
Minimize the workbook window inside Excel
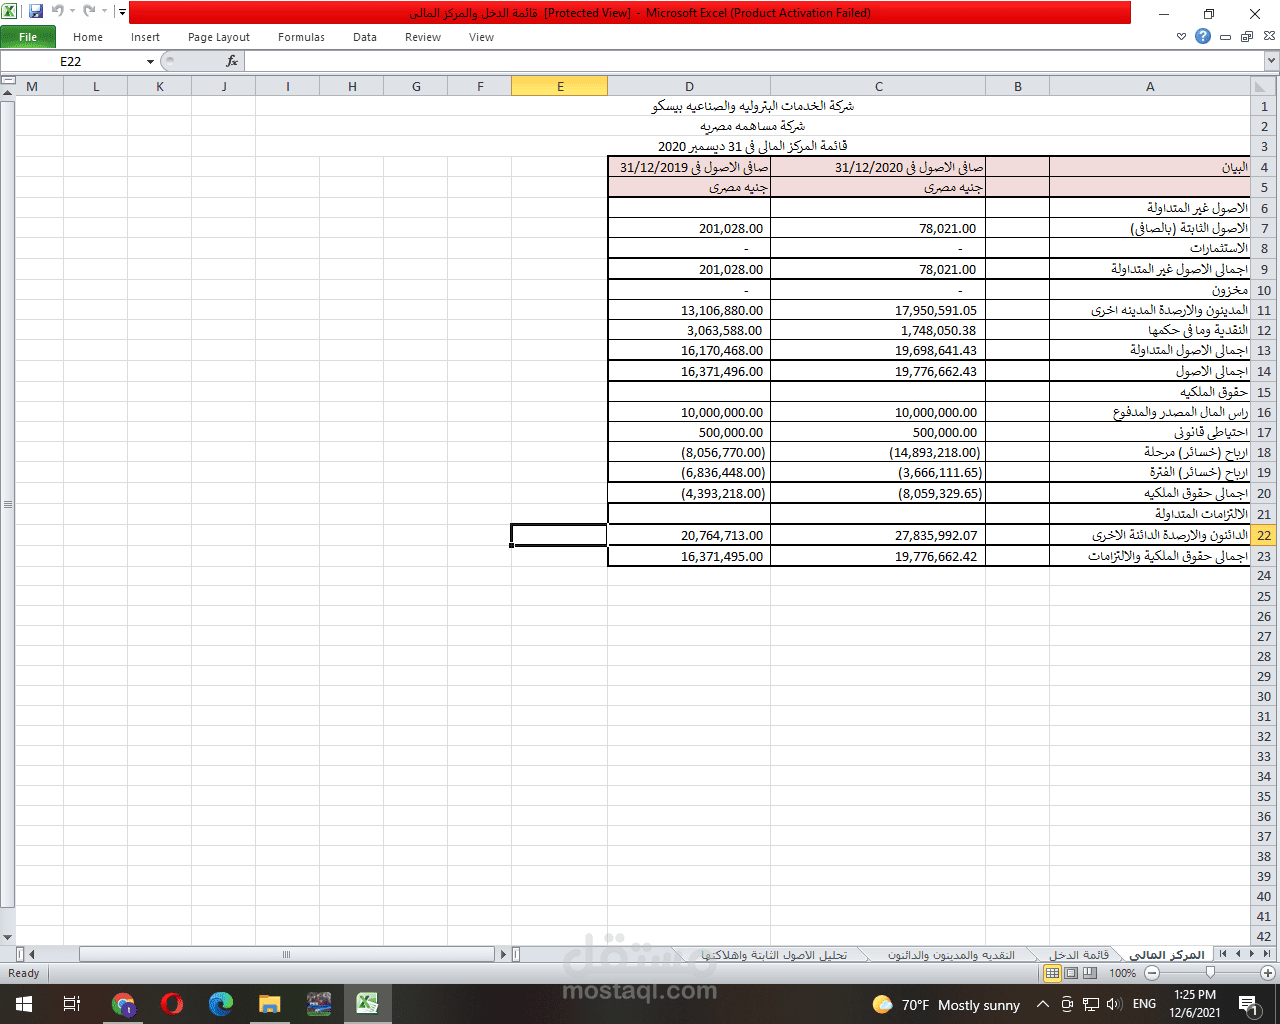coord(1225,37)
